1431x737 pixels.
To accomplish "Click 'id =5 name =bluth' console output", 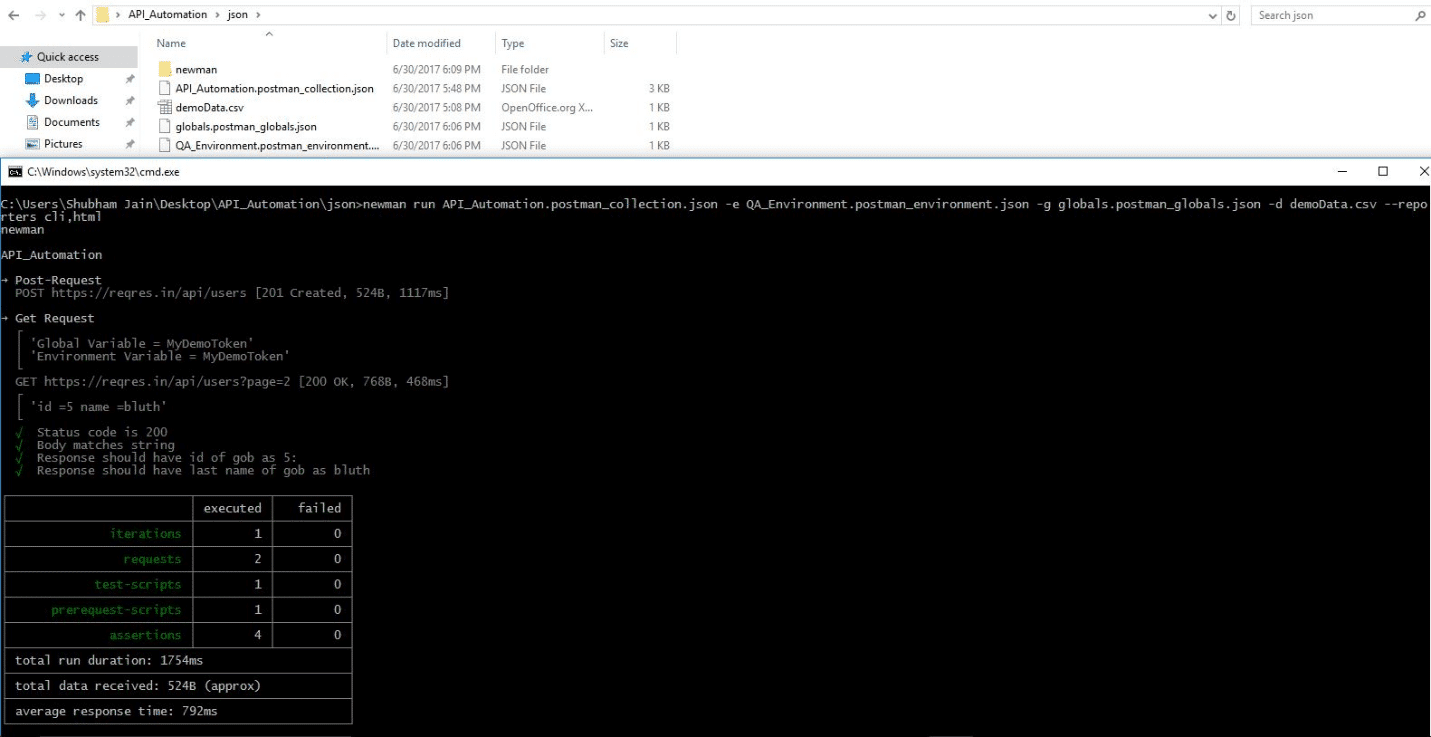I will tap(98, 407).
